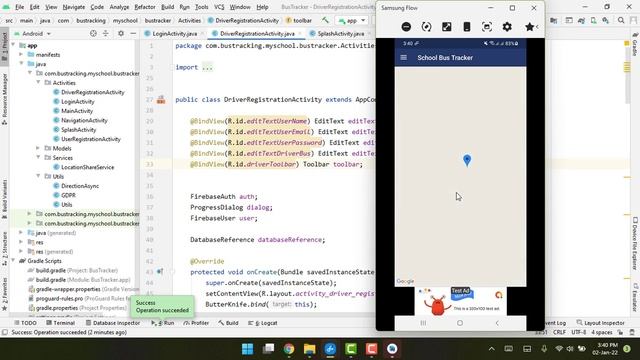This screenshot has width=640, height=360.
Task: Click Samsung Flow phone screen icon
Action: 467,27
